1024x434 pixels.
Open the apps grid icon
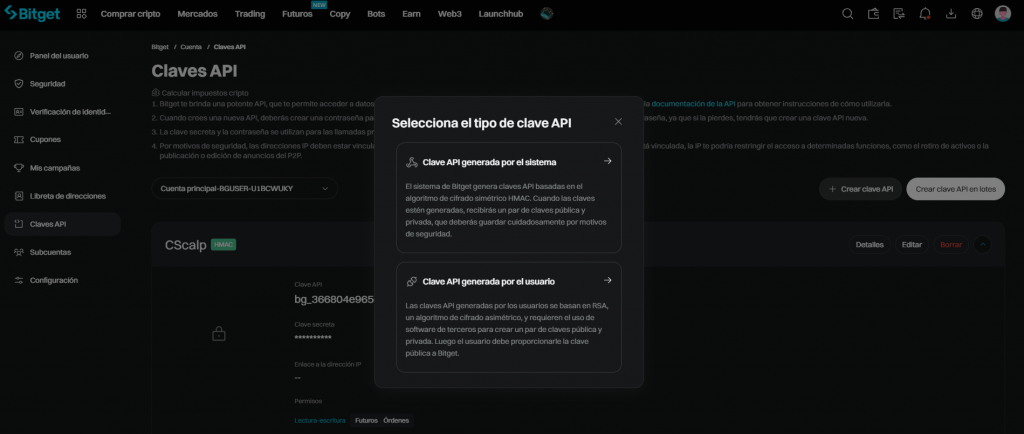tap(81, 14)
